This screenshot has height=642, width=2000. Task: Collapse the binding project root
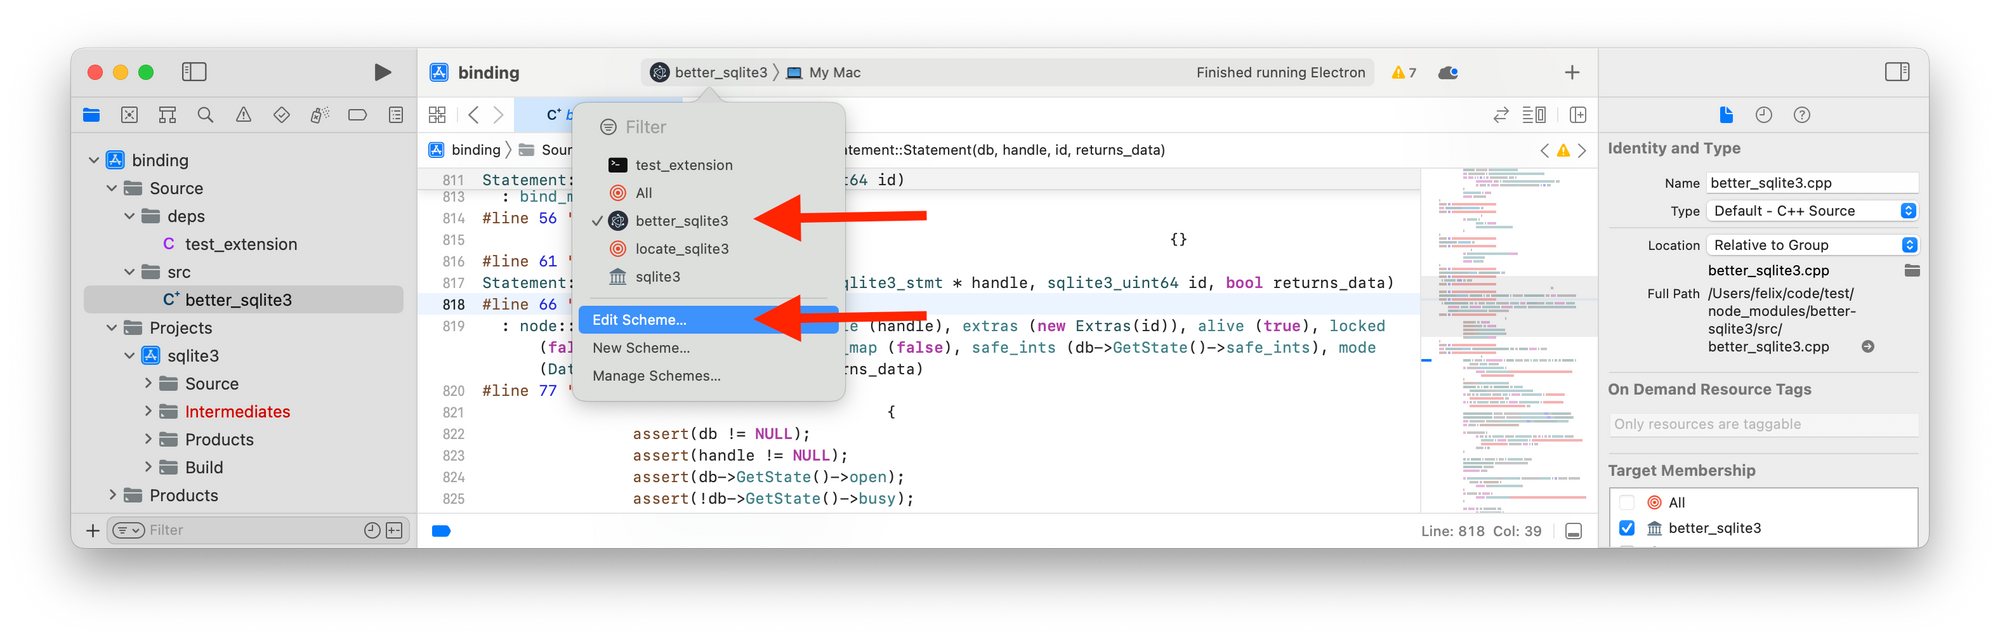[94, 160]
